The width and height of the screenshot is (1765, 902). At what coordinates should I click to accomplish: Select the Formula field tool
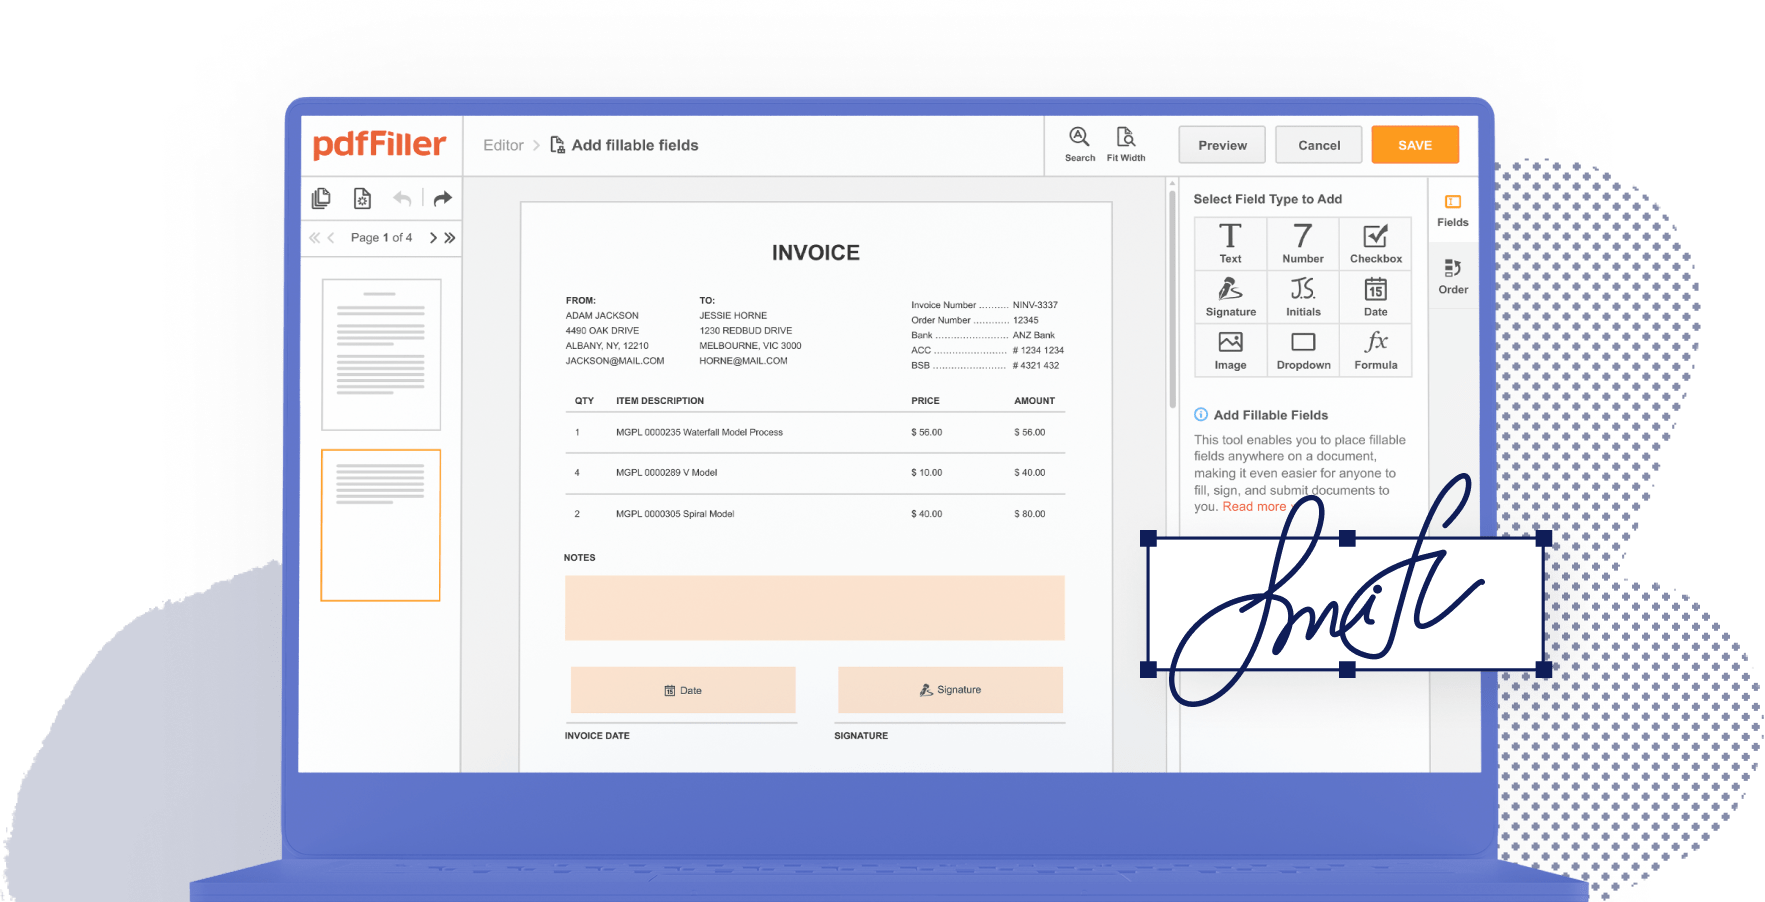1375,350
